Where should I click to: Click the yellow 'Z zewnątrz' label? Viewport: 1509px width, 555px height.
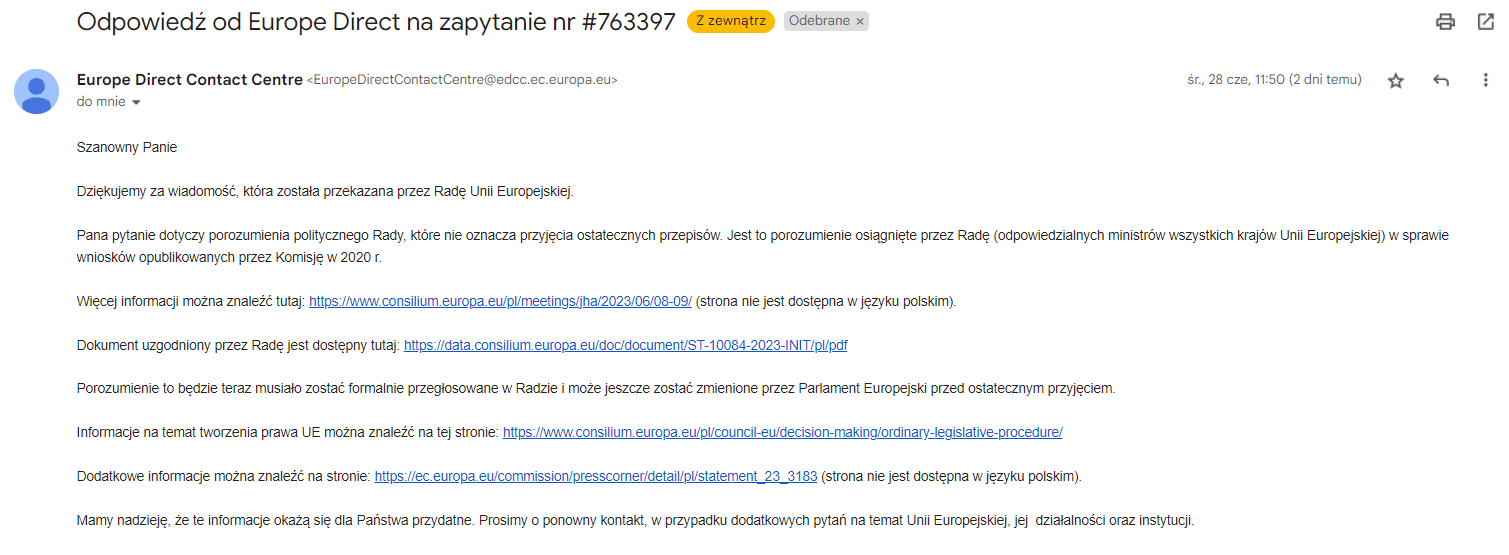[x=730, y=21]
